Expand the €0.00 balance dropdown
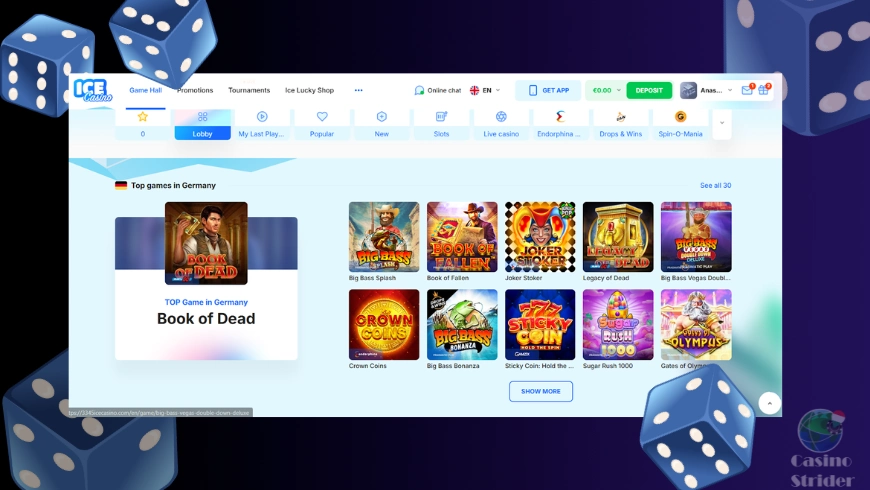 tap(606, 90)
